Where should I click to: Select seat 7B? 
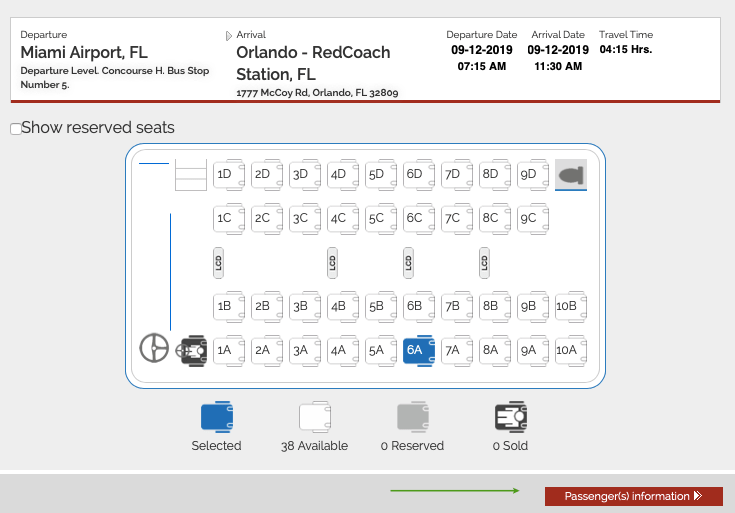(x=457, y=307)
